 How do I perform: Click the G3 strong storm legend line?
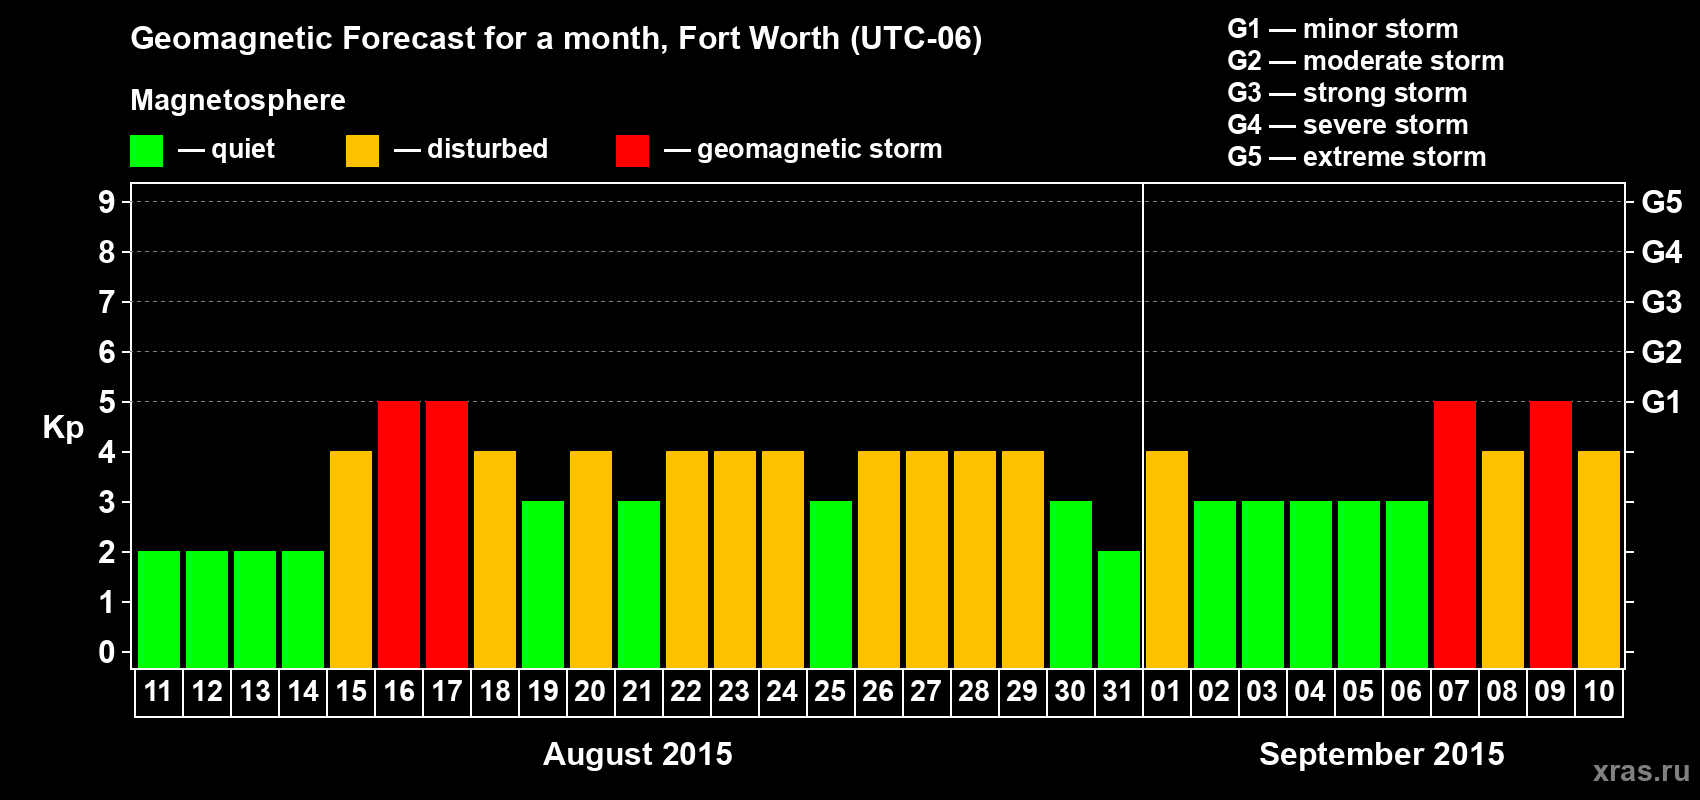(1347, 93)
